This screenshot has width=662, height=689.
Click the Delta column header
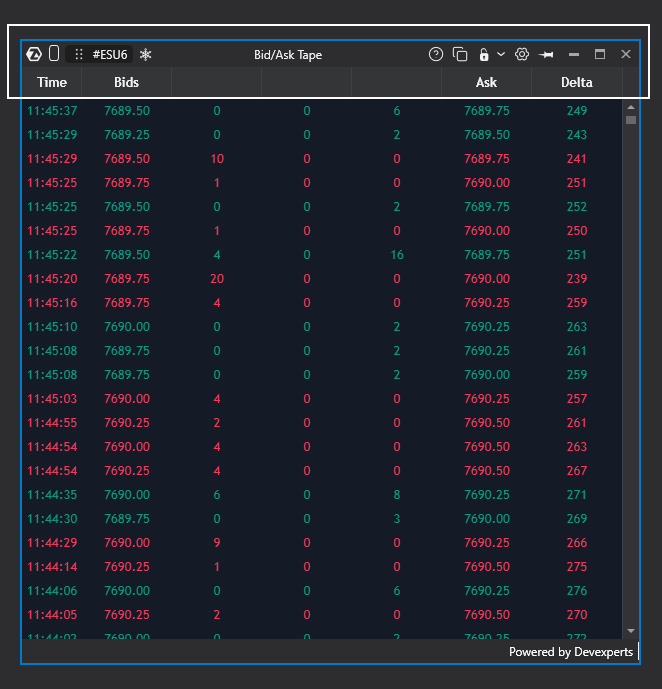(x=577, y=82)
